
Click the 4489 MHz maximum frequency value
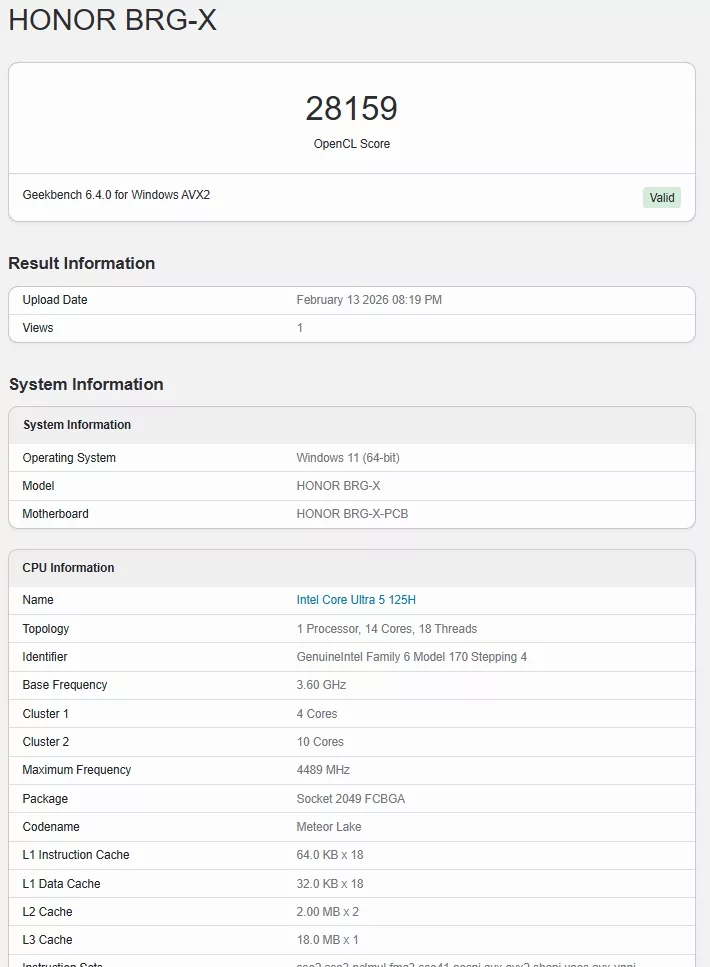point(323,770)
